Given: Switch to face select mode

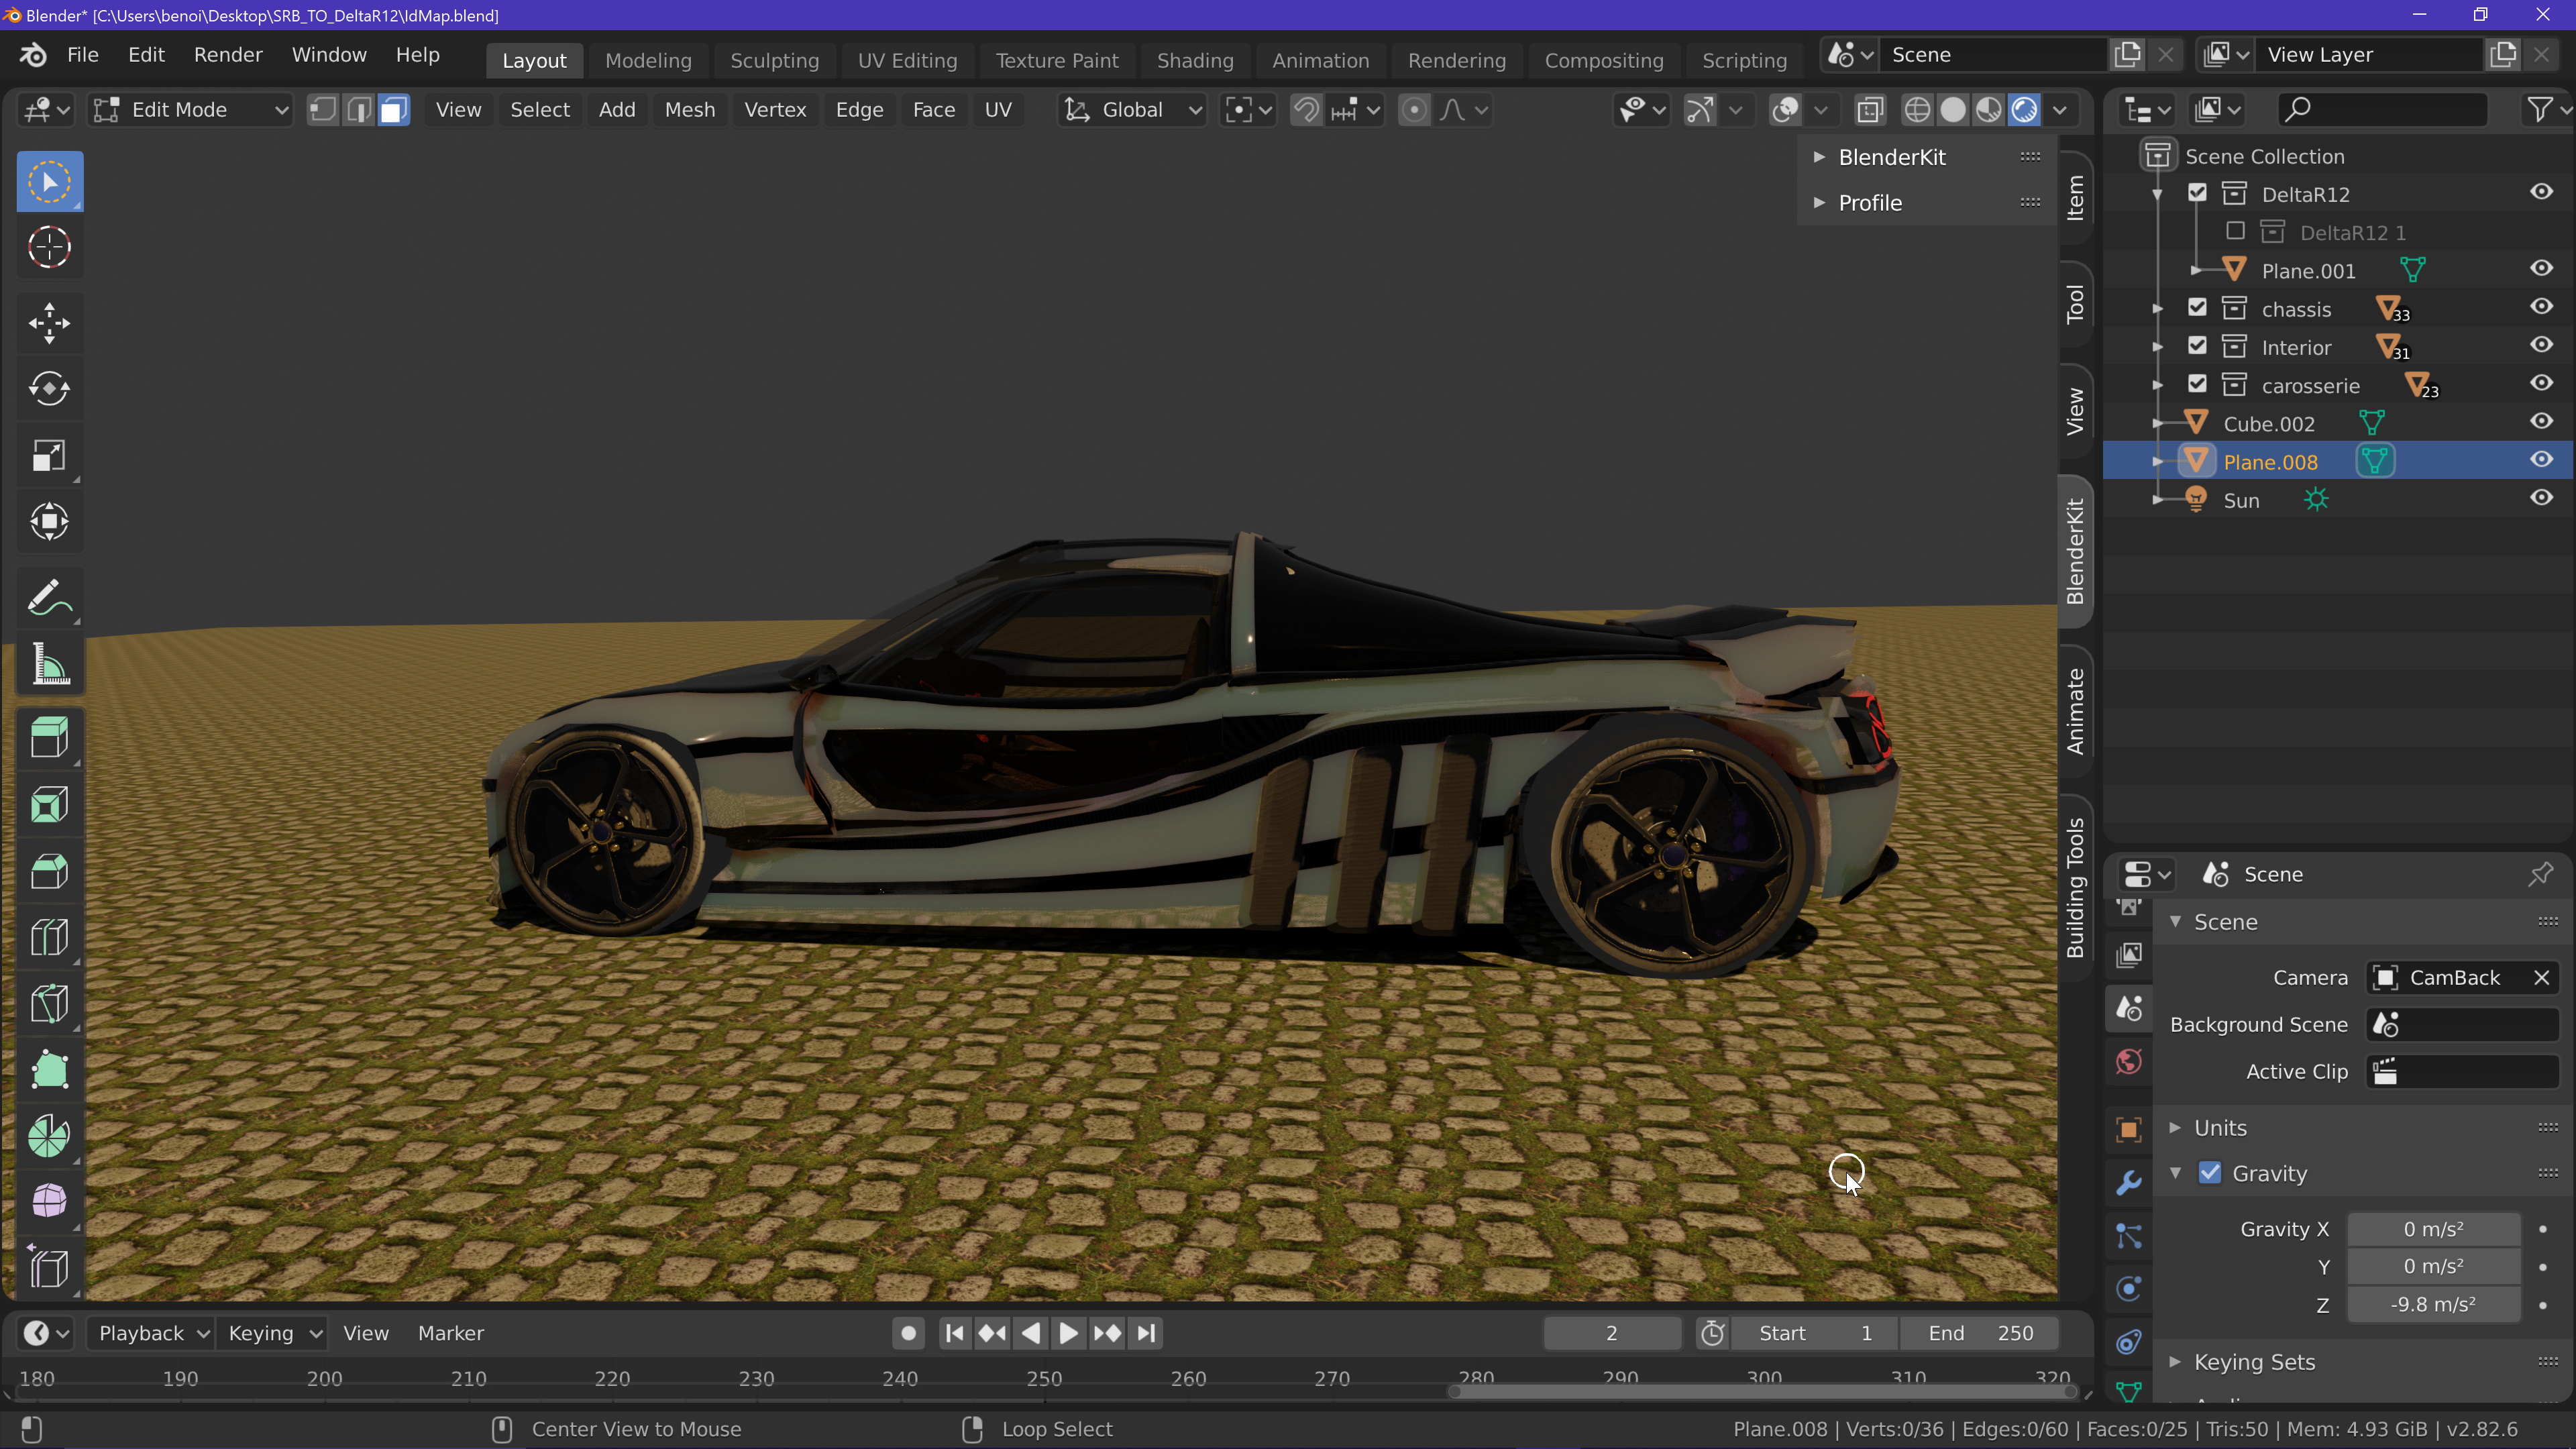Looking at the screenshot, I should pos(394,110).
